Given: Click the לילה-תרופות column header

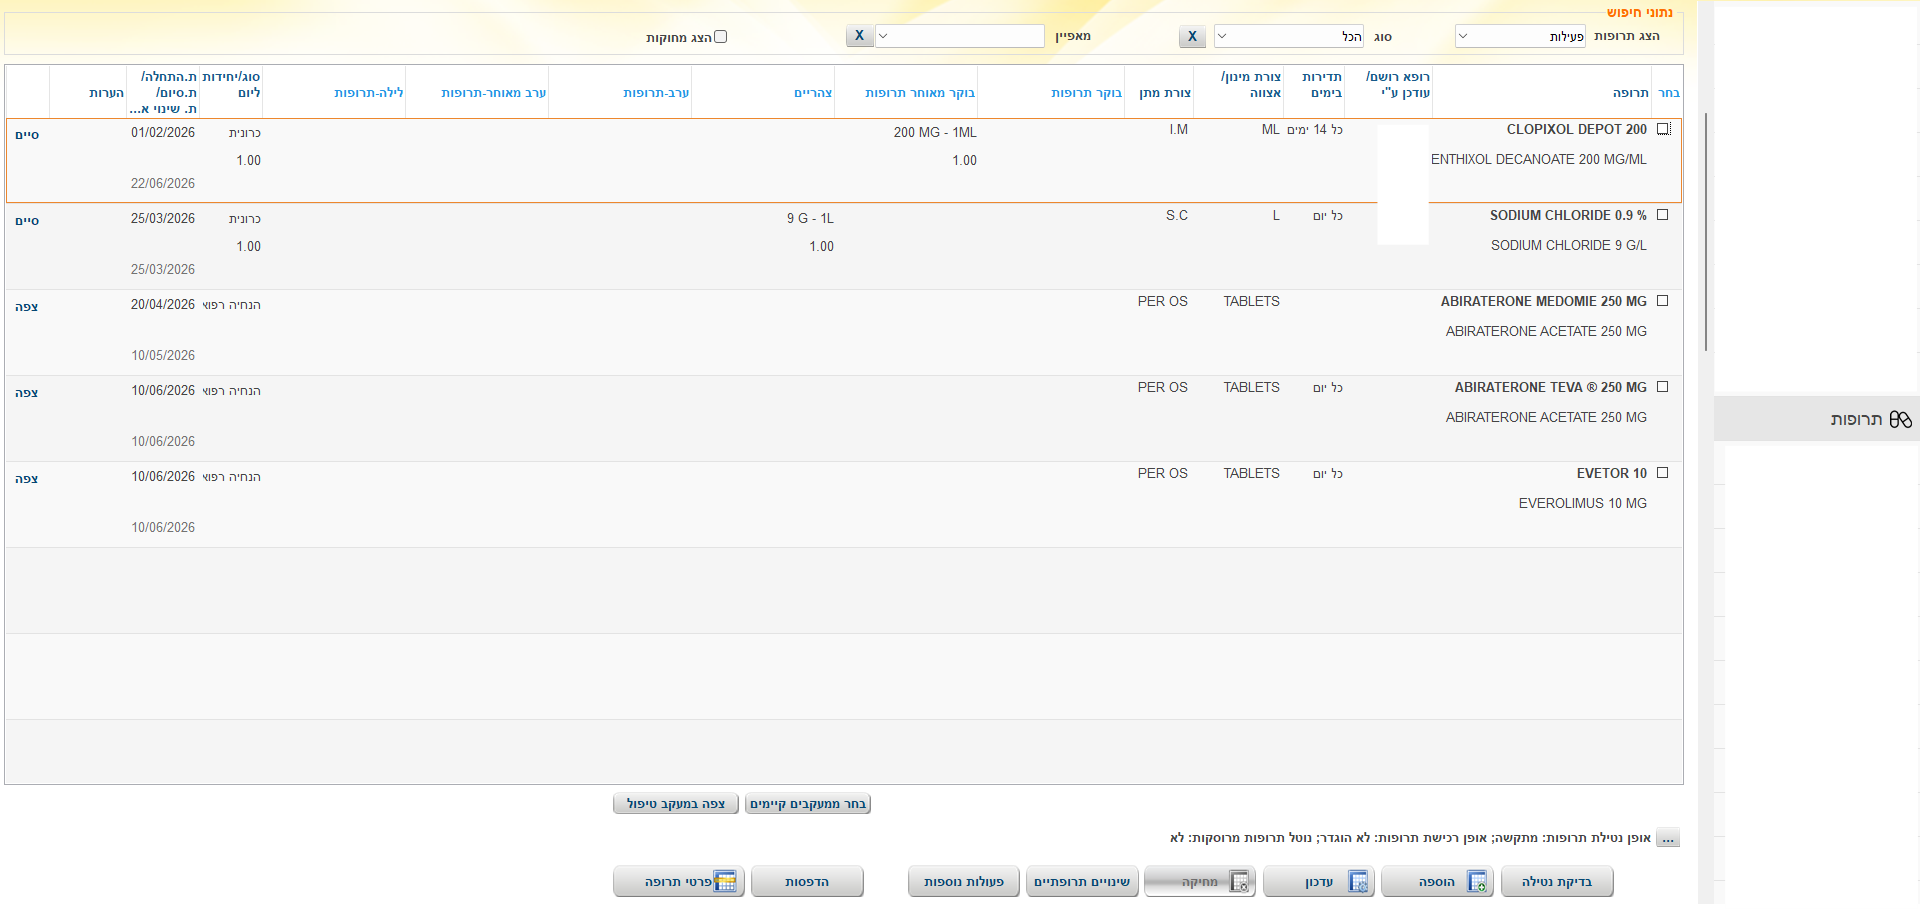Looking at the screenshot, I should point(369,93).
